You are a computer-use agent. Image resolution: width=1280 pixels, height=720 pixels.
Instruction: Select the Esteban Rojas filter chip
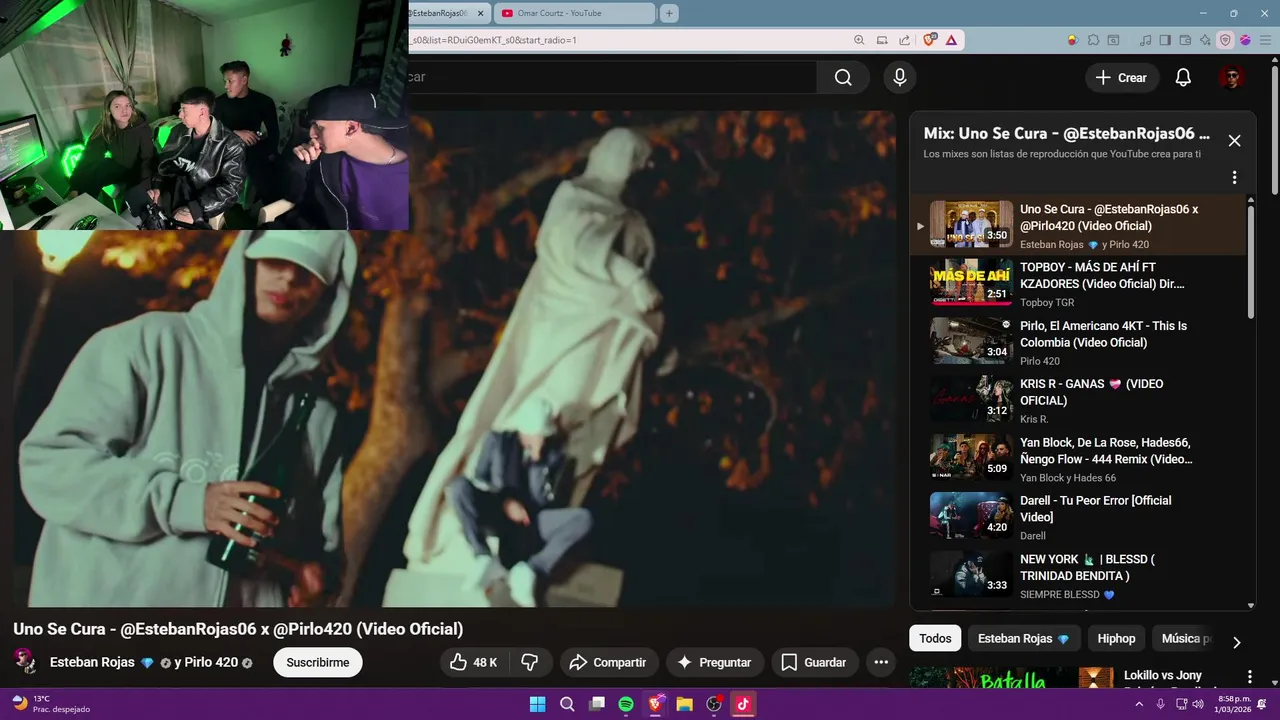click(x=1023, y=638)
